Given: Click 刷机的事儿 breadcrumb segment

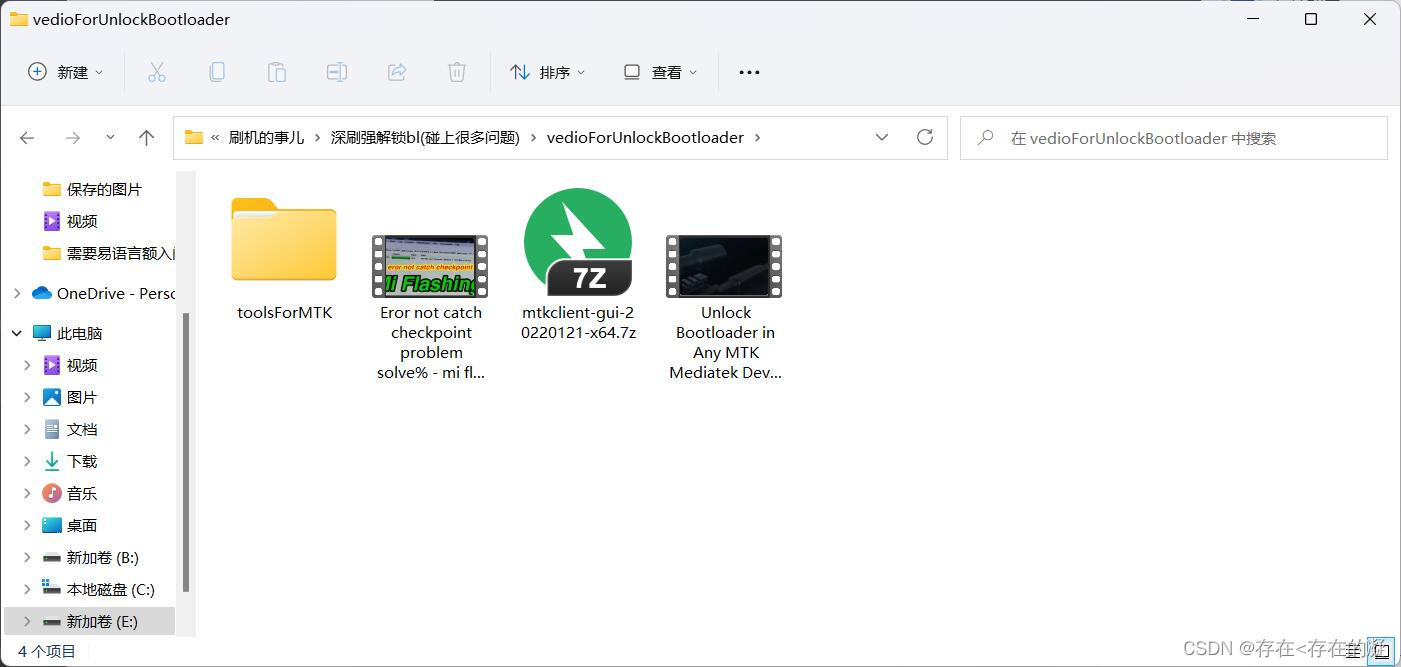Looking at the screenshot, I should tap(266, 138).
